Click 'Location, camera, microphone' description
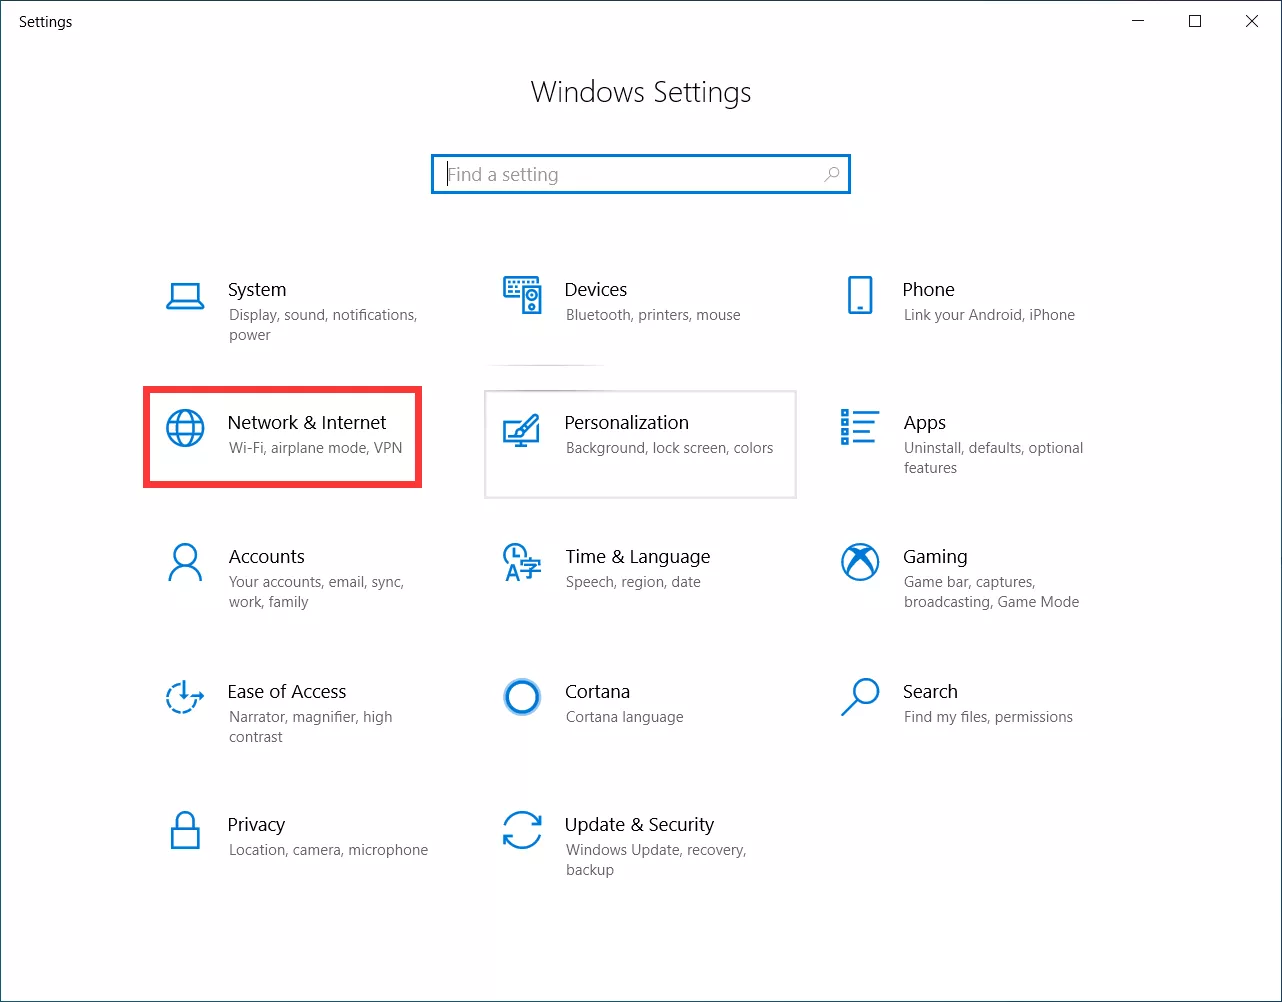Screen dimensions: 1282x1002 (329, 850)
